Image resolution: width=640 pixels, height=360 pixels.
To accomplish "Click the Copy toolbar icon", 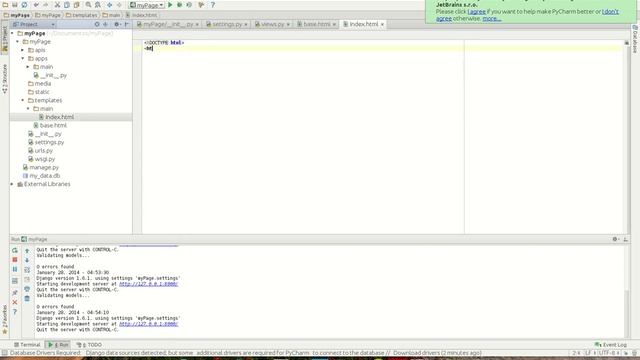I will (67, 5).
